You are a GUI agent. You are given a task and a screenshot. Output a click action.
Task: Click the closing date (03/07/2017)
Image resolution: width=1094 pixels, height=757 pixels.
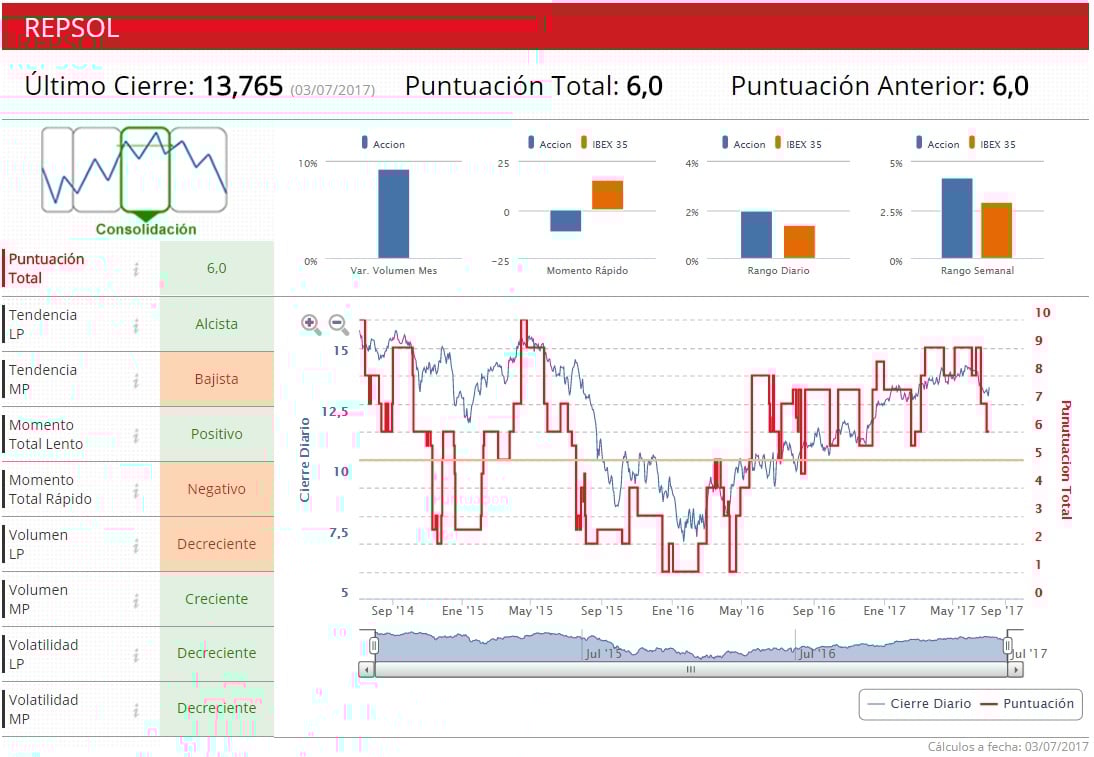click(333, 90)
